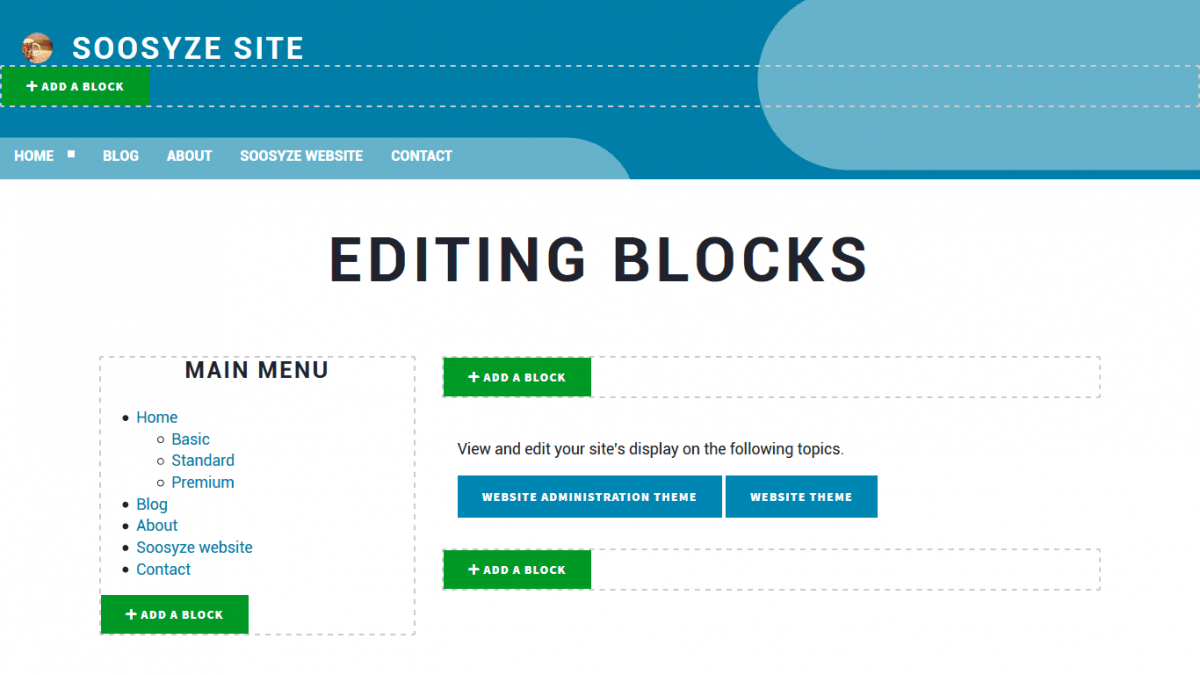Click Soosyze website link in Main Menu list
This screenshot has width=1200, height=675.
coord(194,547)
